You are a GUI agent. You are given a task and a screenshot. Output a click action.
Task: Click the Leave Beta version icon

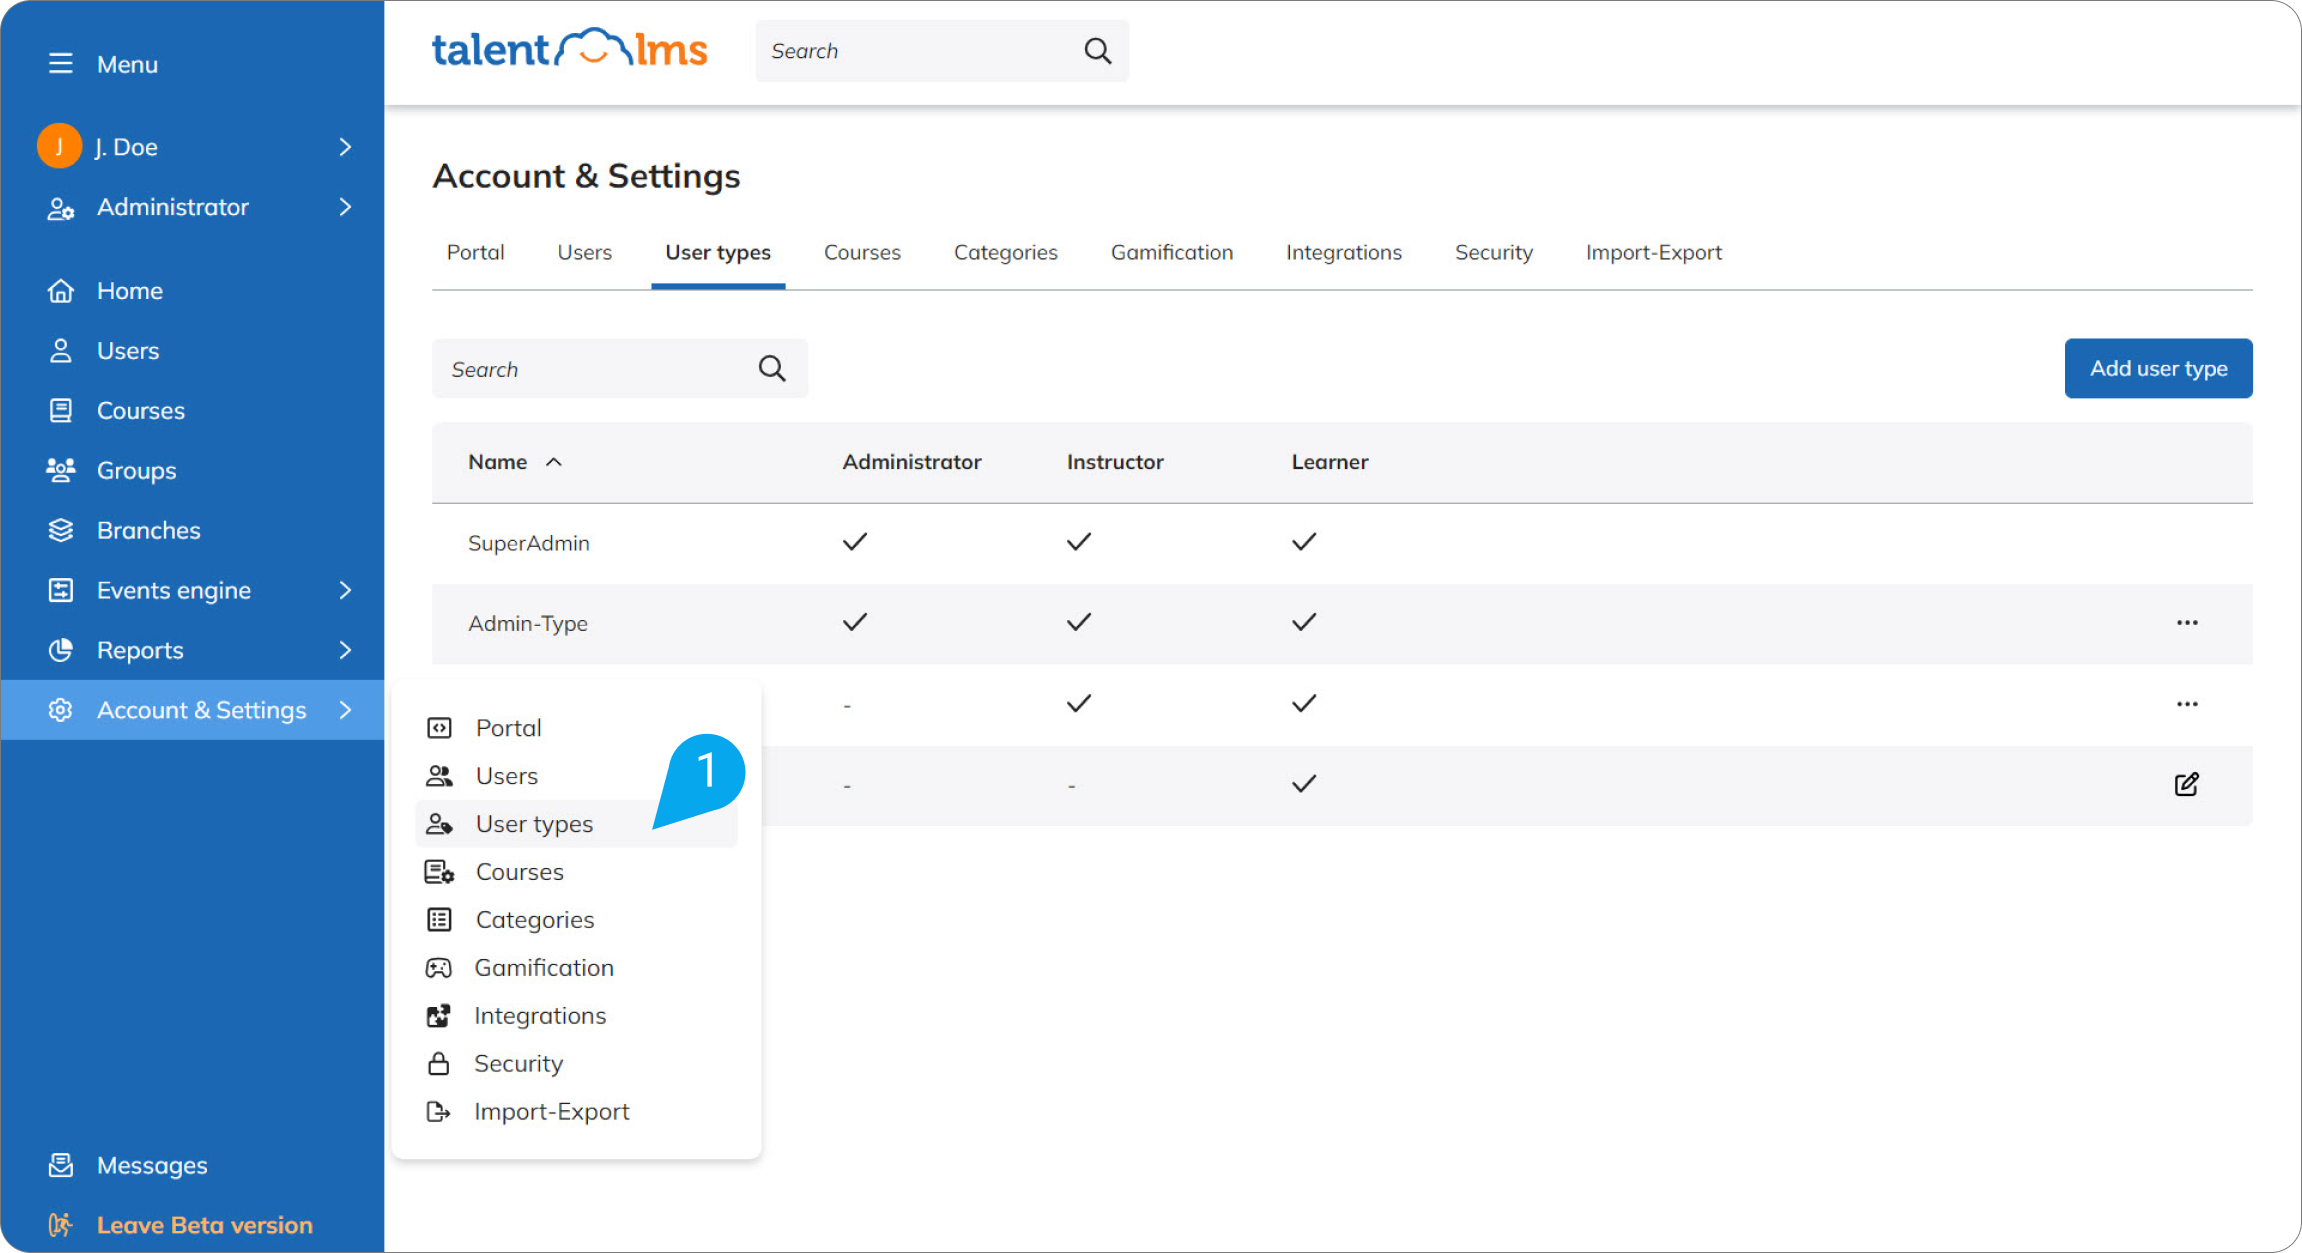(60, 1225)
